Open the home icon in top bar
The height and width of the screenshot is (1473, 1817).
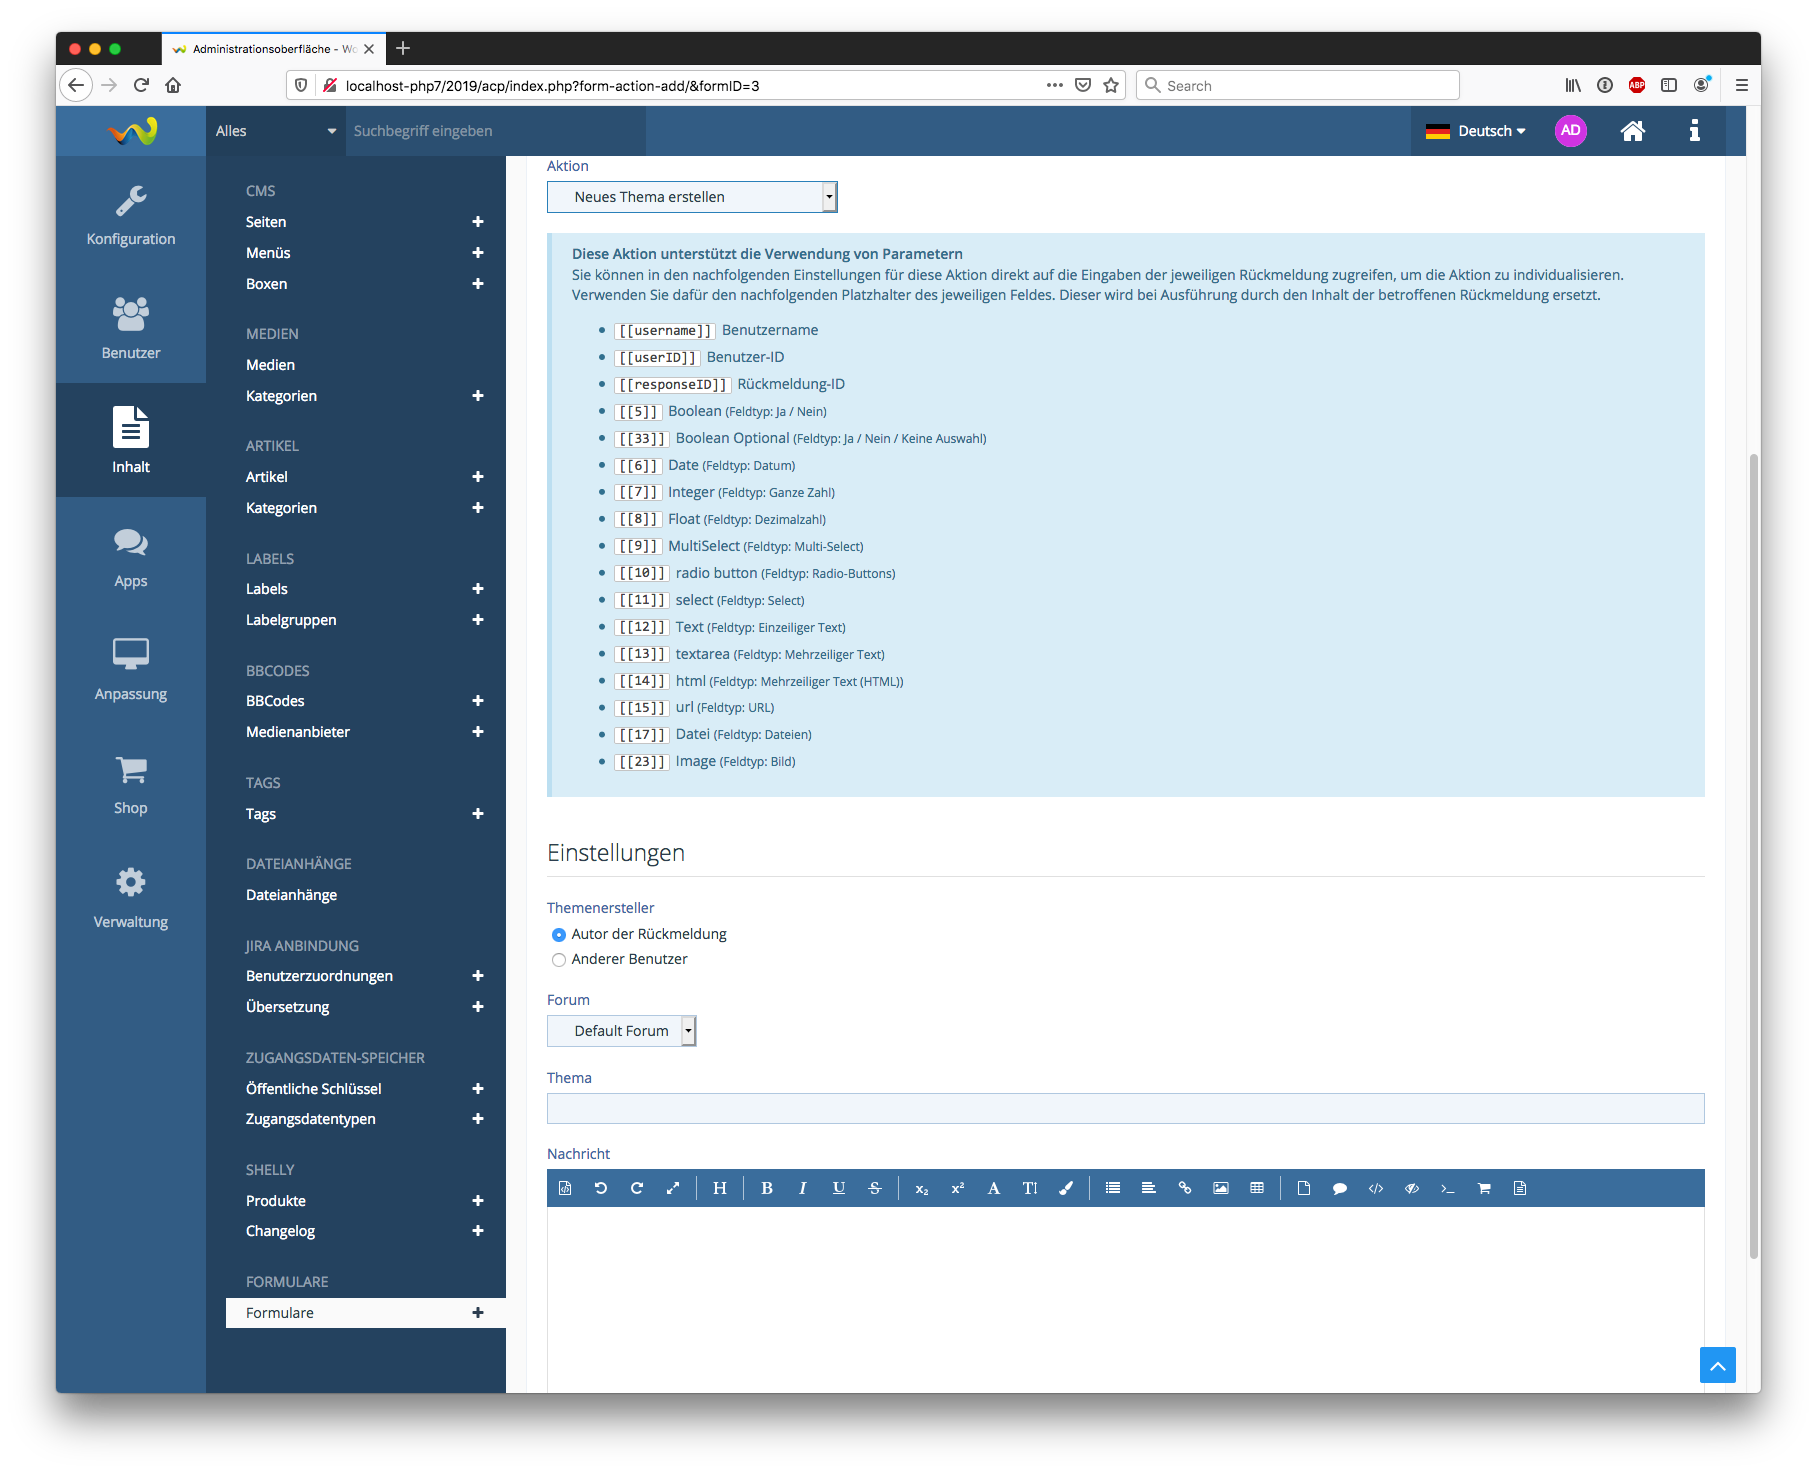pyautogui.click(x=1632, y=131)
